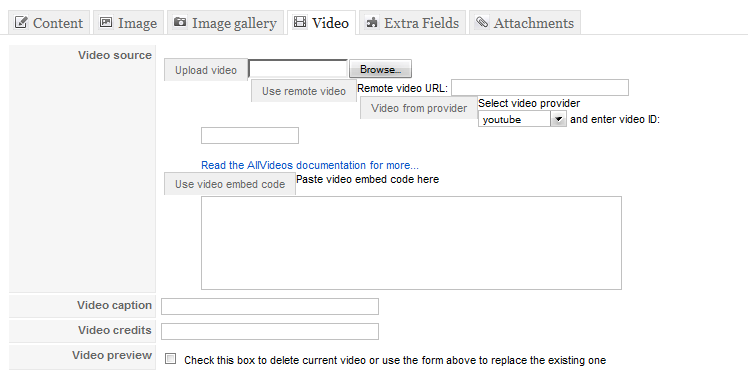Screen dimensions: 748x374
Task: Click the Extra Fields puzzle icon
Action: [372, 22]
